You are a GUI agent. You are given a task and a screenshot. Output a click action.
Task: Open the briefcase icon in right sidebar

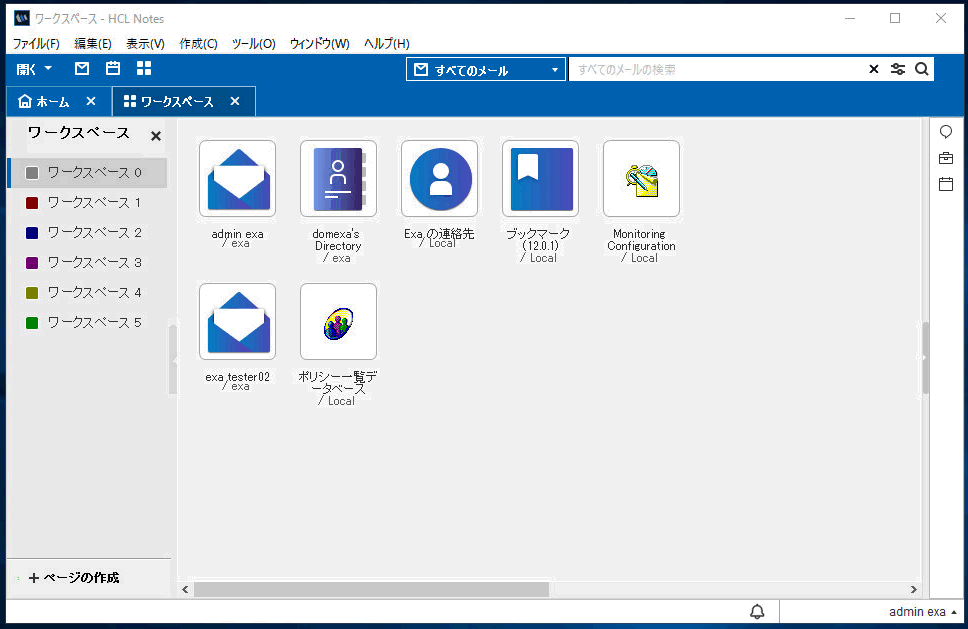pos(946,158)
